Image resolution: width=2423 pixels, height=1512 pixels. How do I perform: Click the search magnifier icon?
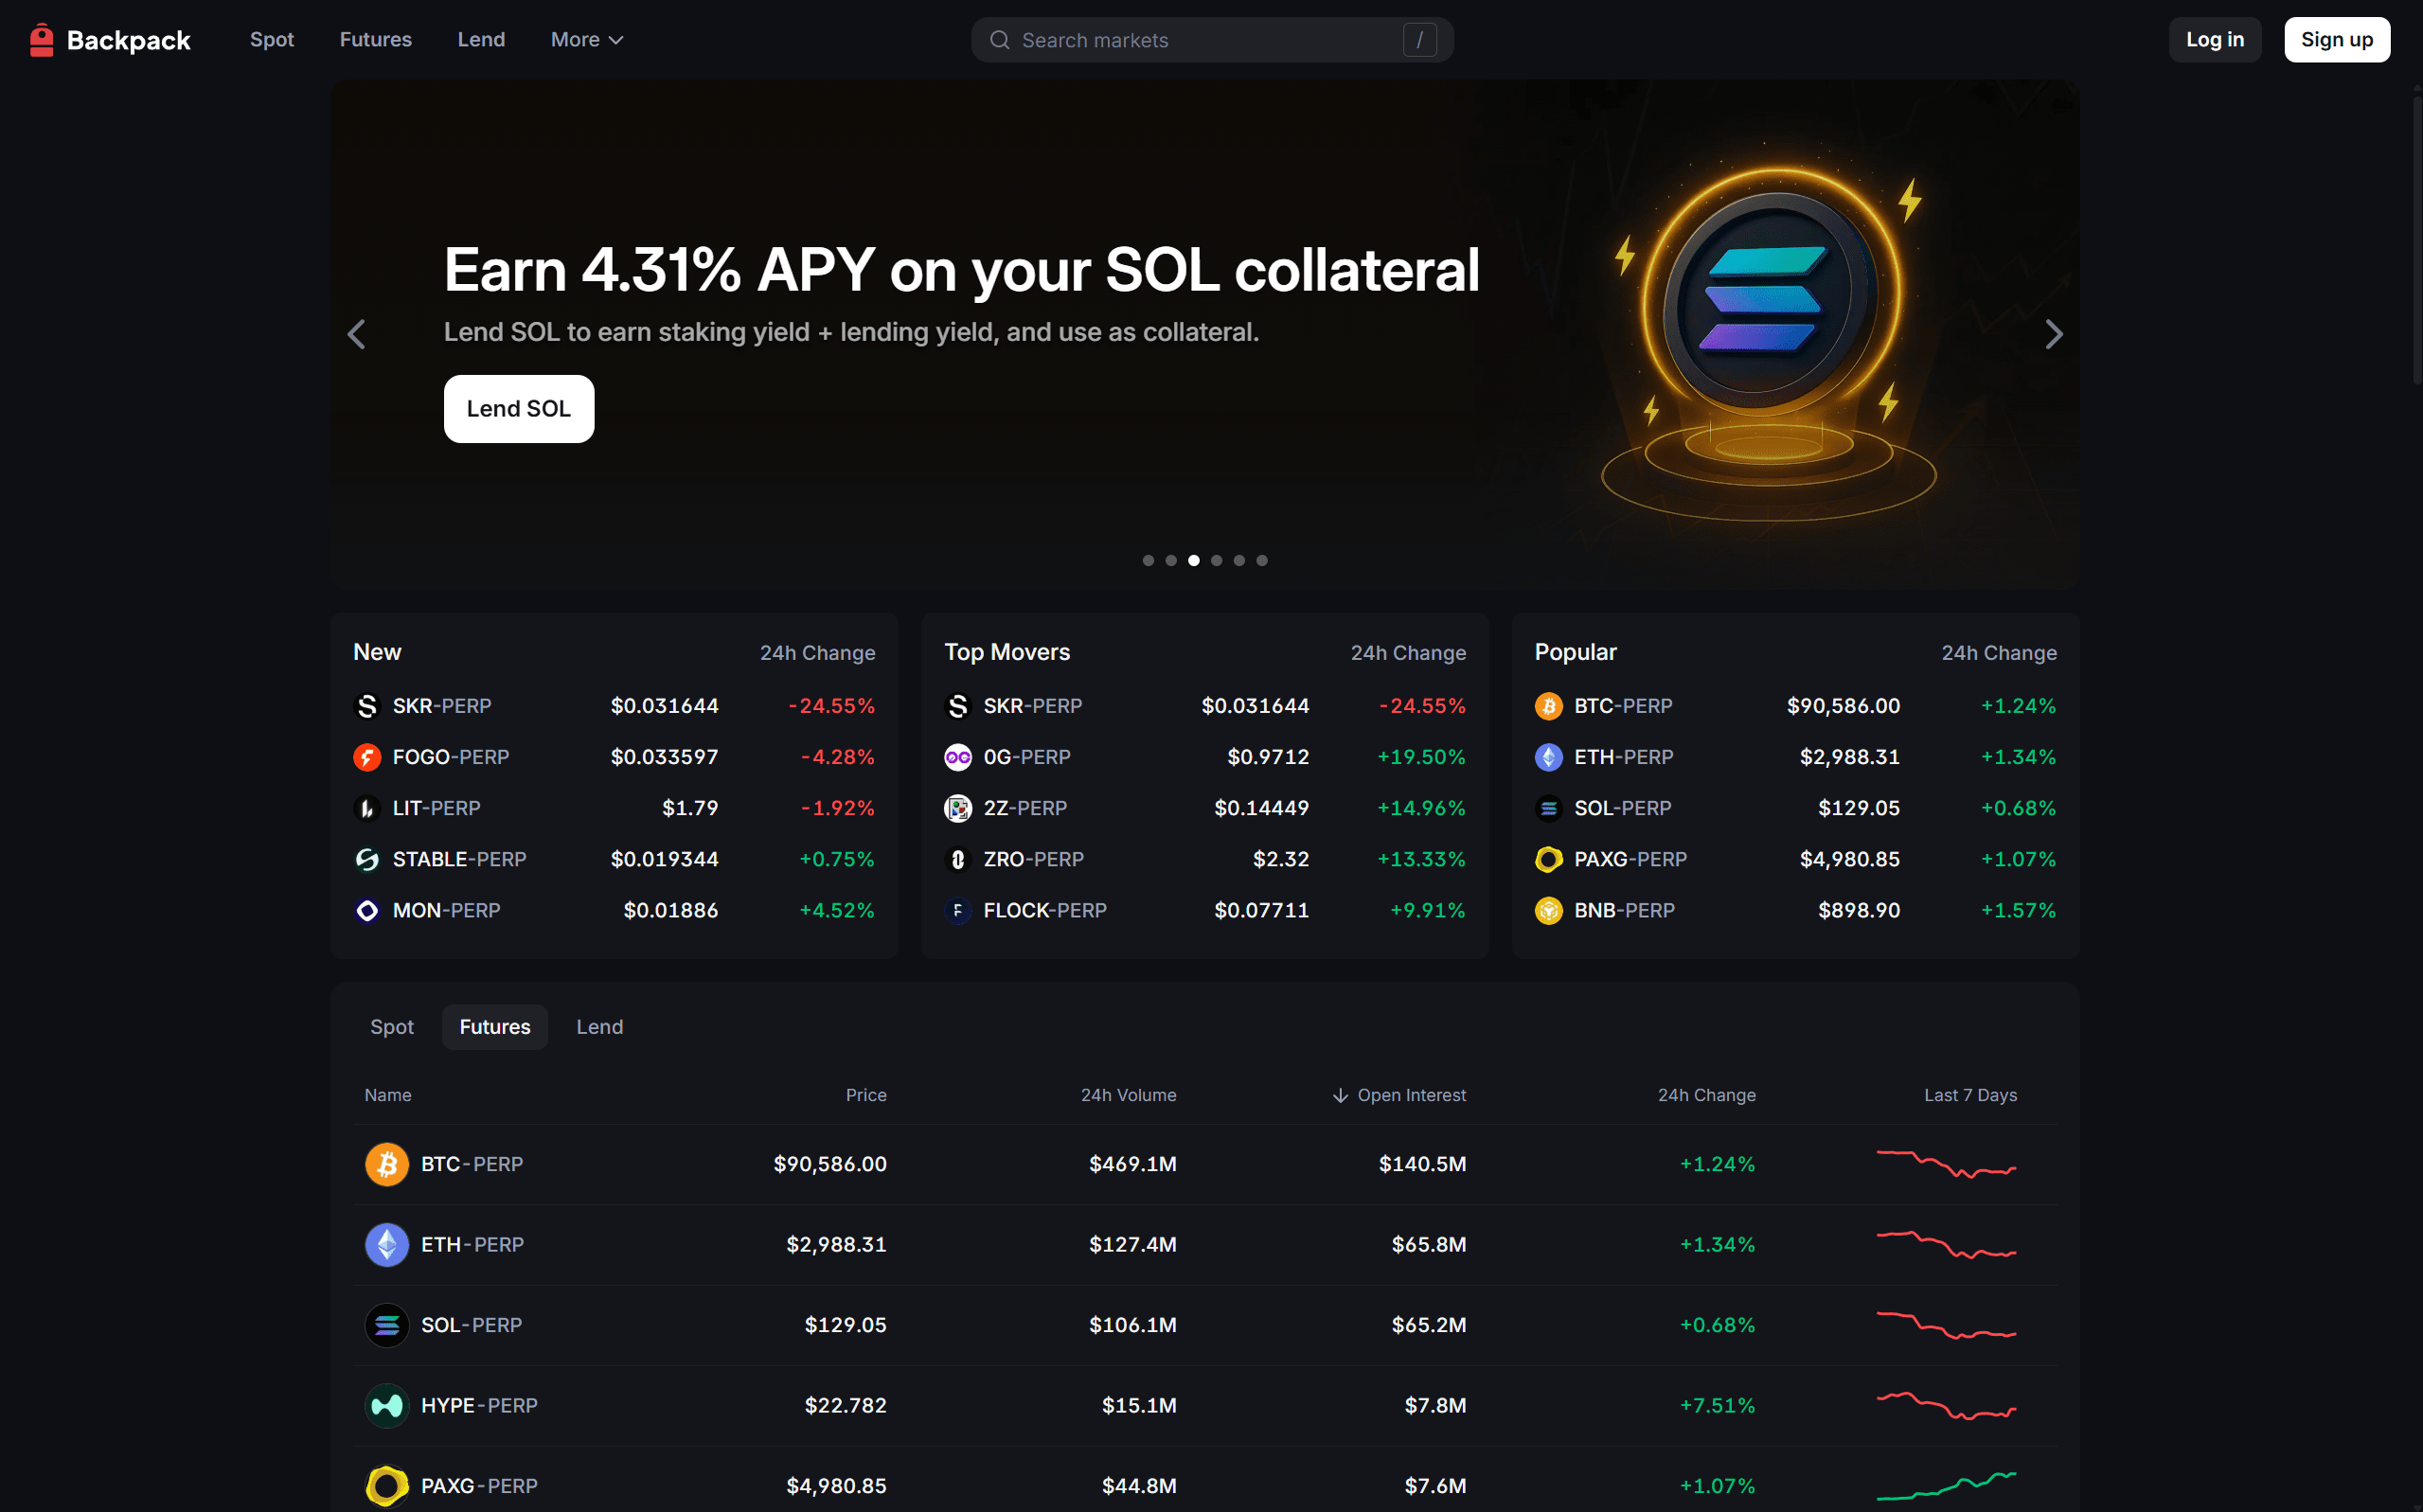999,40
